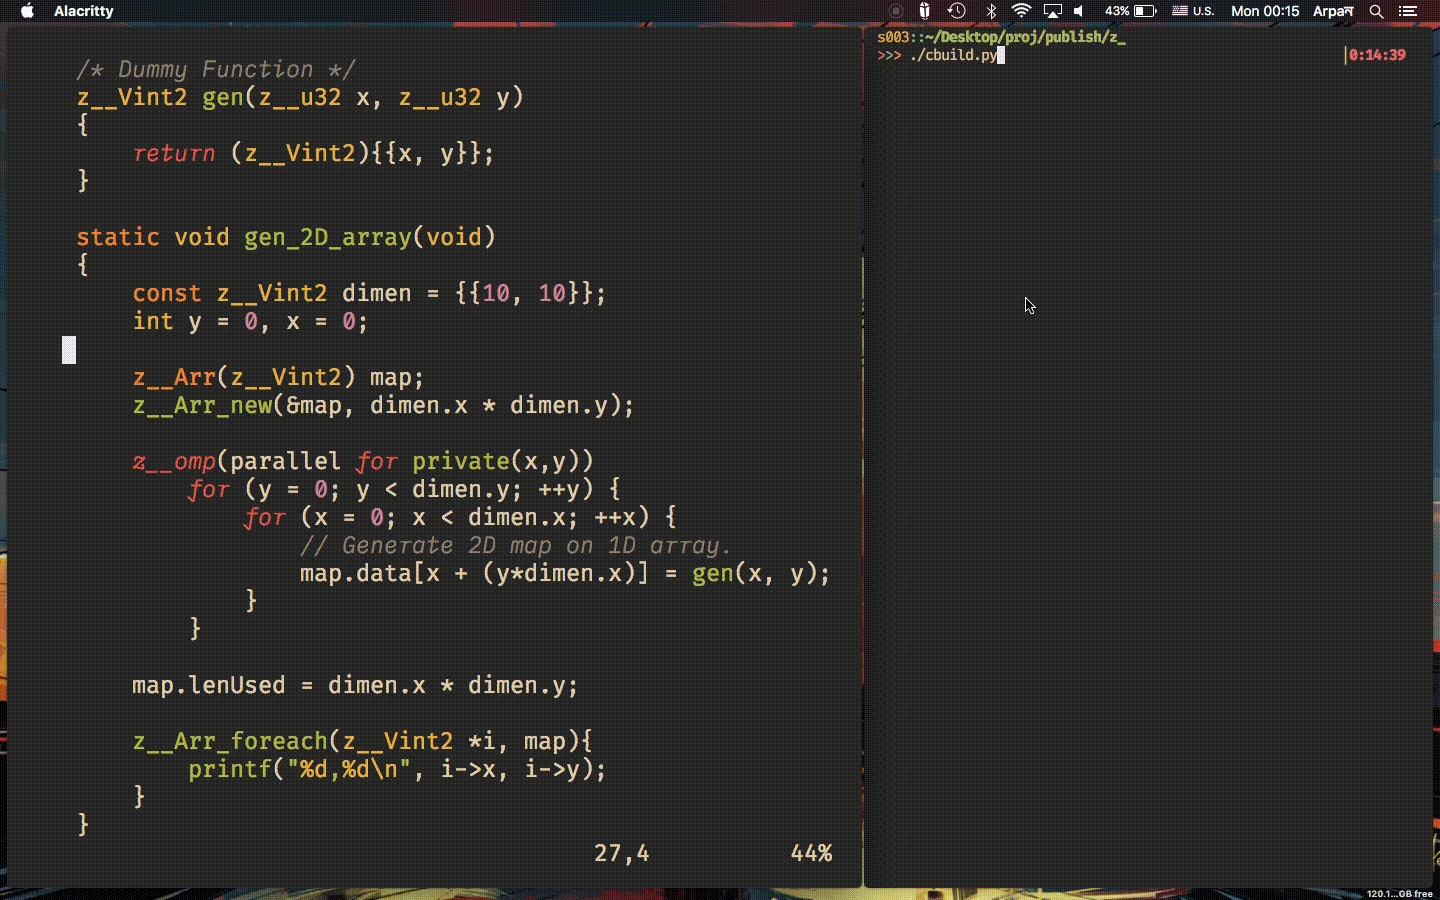This screenshot has width=1440, height=900.
Task: Open the Alacritty application menu
Action: click(x=84, y=11)
